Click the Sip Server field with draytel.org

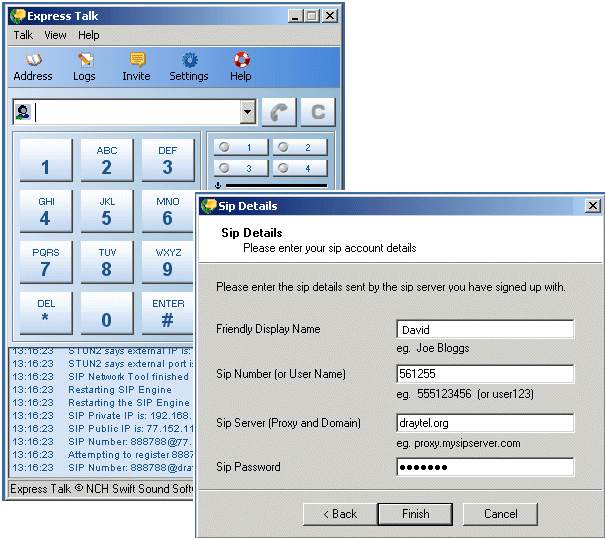coord(485,423)
